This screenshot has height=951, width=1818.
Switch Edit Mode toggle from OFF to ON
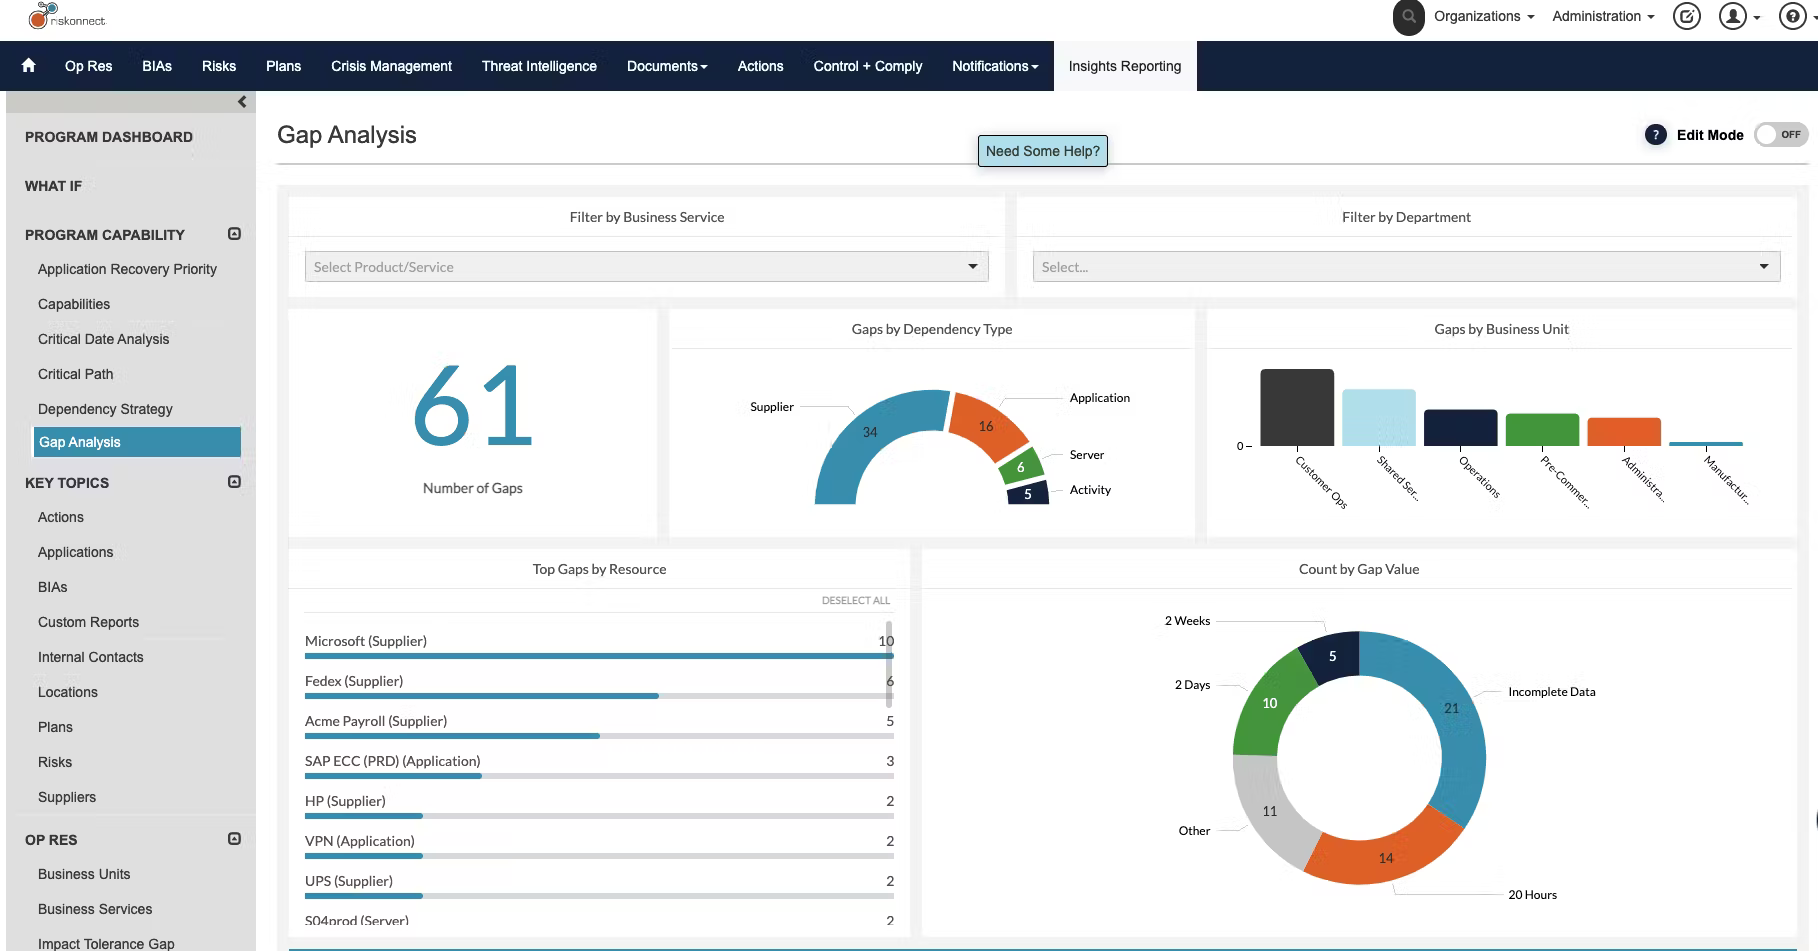coord(1781,134)
